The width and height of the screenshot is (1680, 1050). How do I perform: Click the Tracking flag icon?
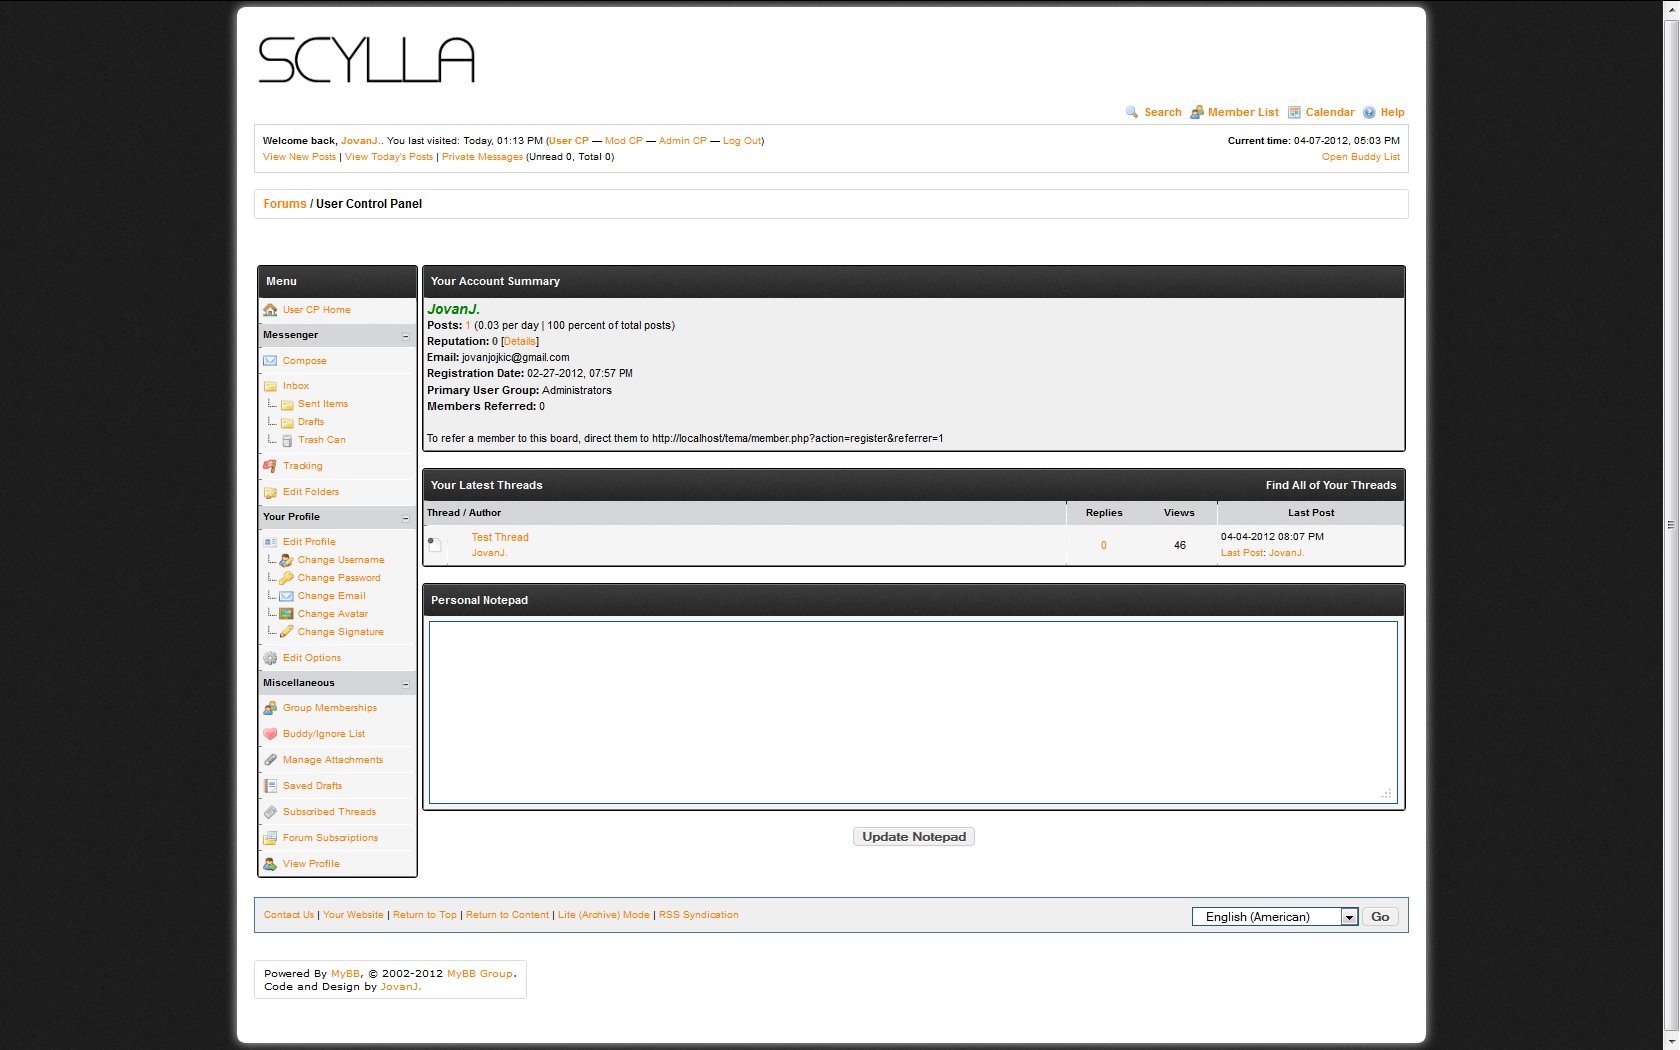click(x=270, y=466)
